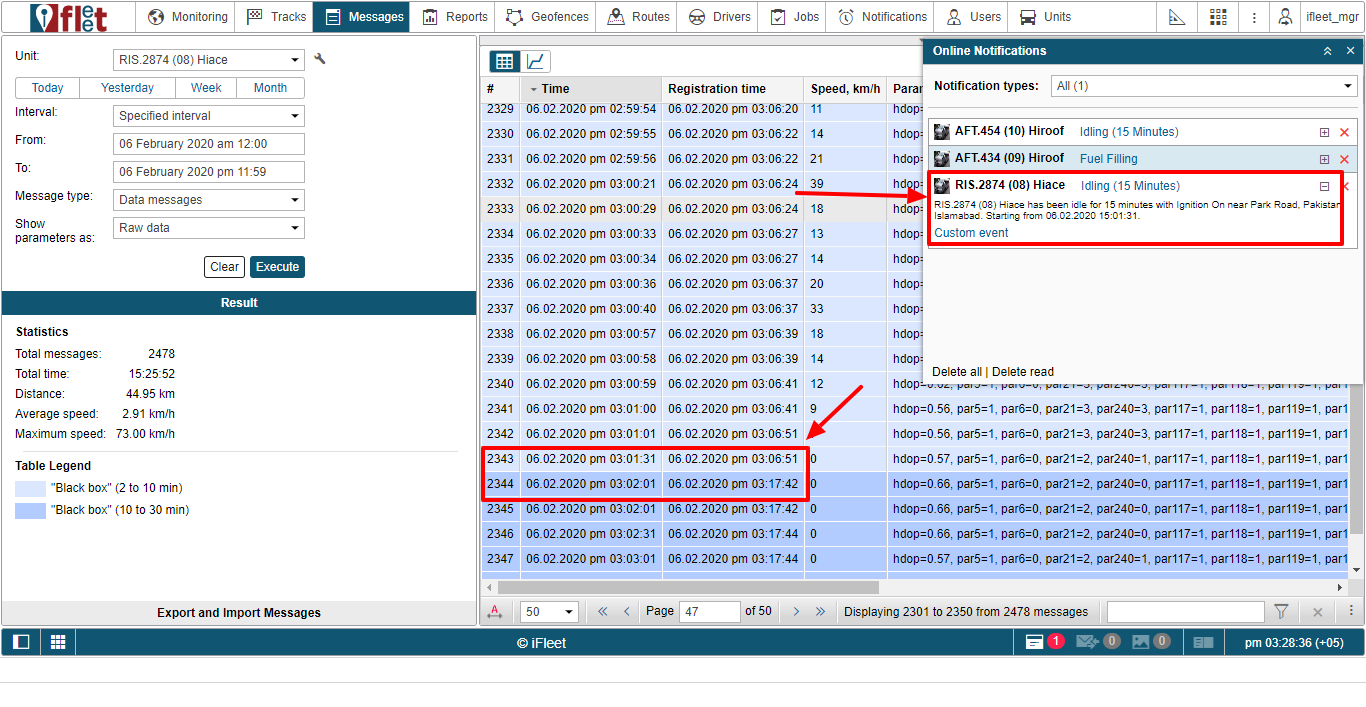Open the Unit dropdown showing RIS.2874 Hiace

(x=208, y=60)
